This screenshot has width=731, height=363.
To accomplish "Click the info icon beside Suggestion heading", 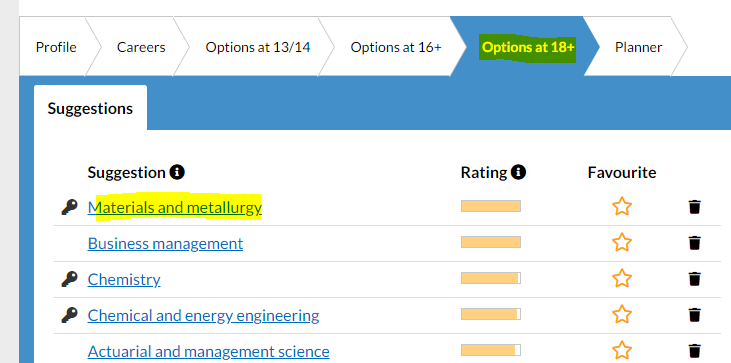I will 177,172.
